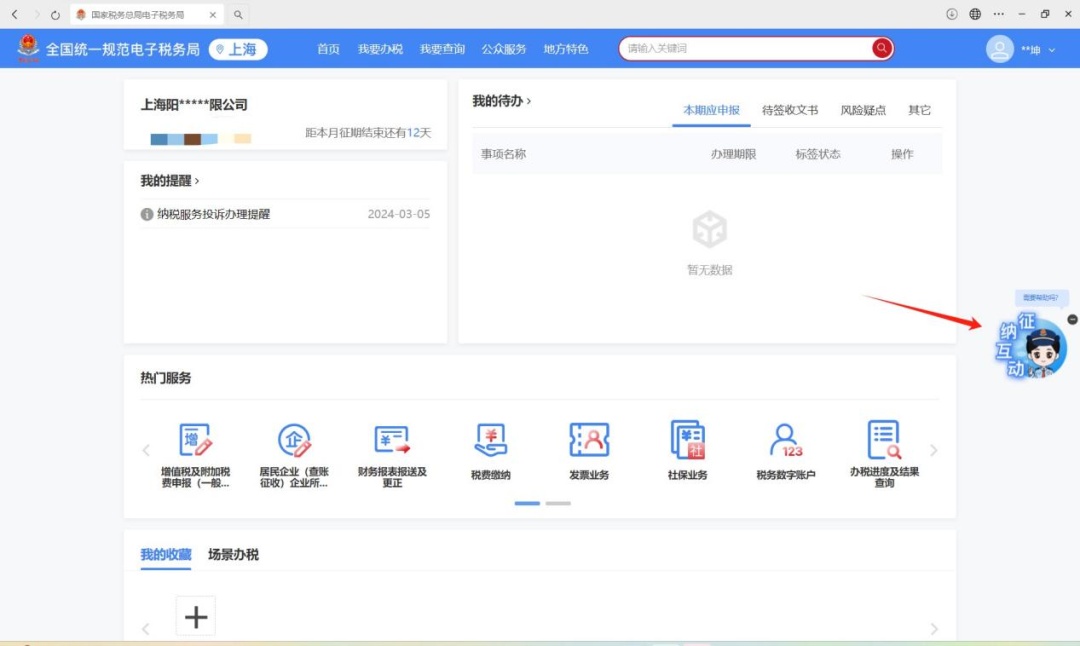
Task: Open 财务报表报送及更正 service icon
Action: point(392,440)
